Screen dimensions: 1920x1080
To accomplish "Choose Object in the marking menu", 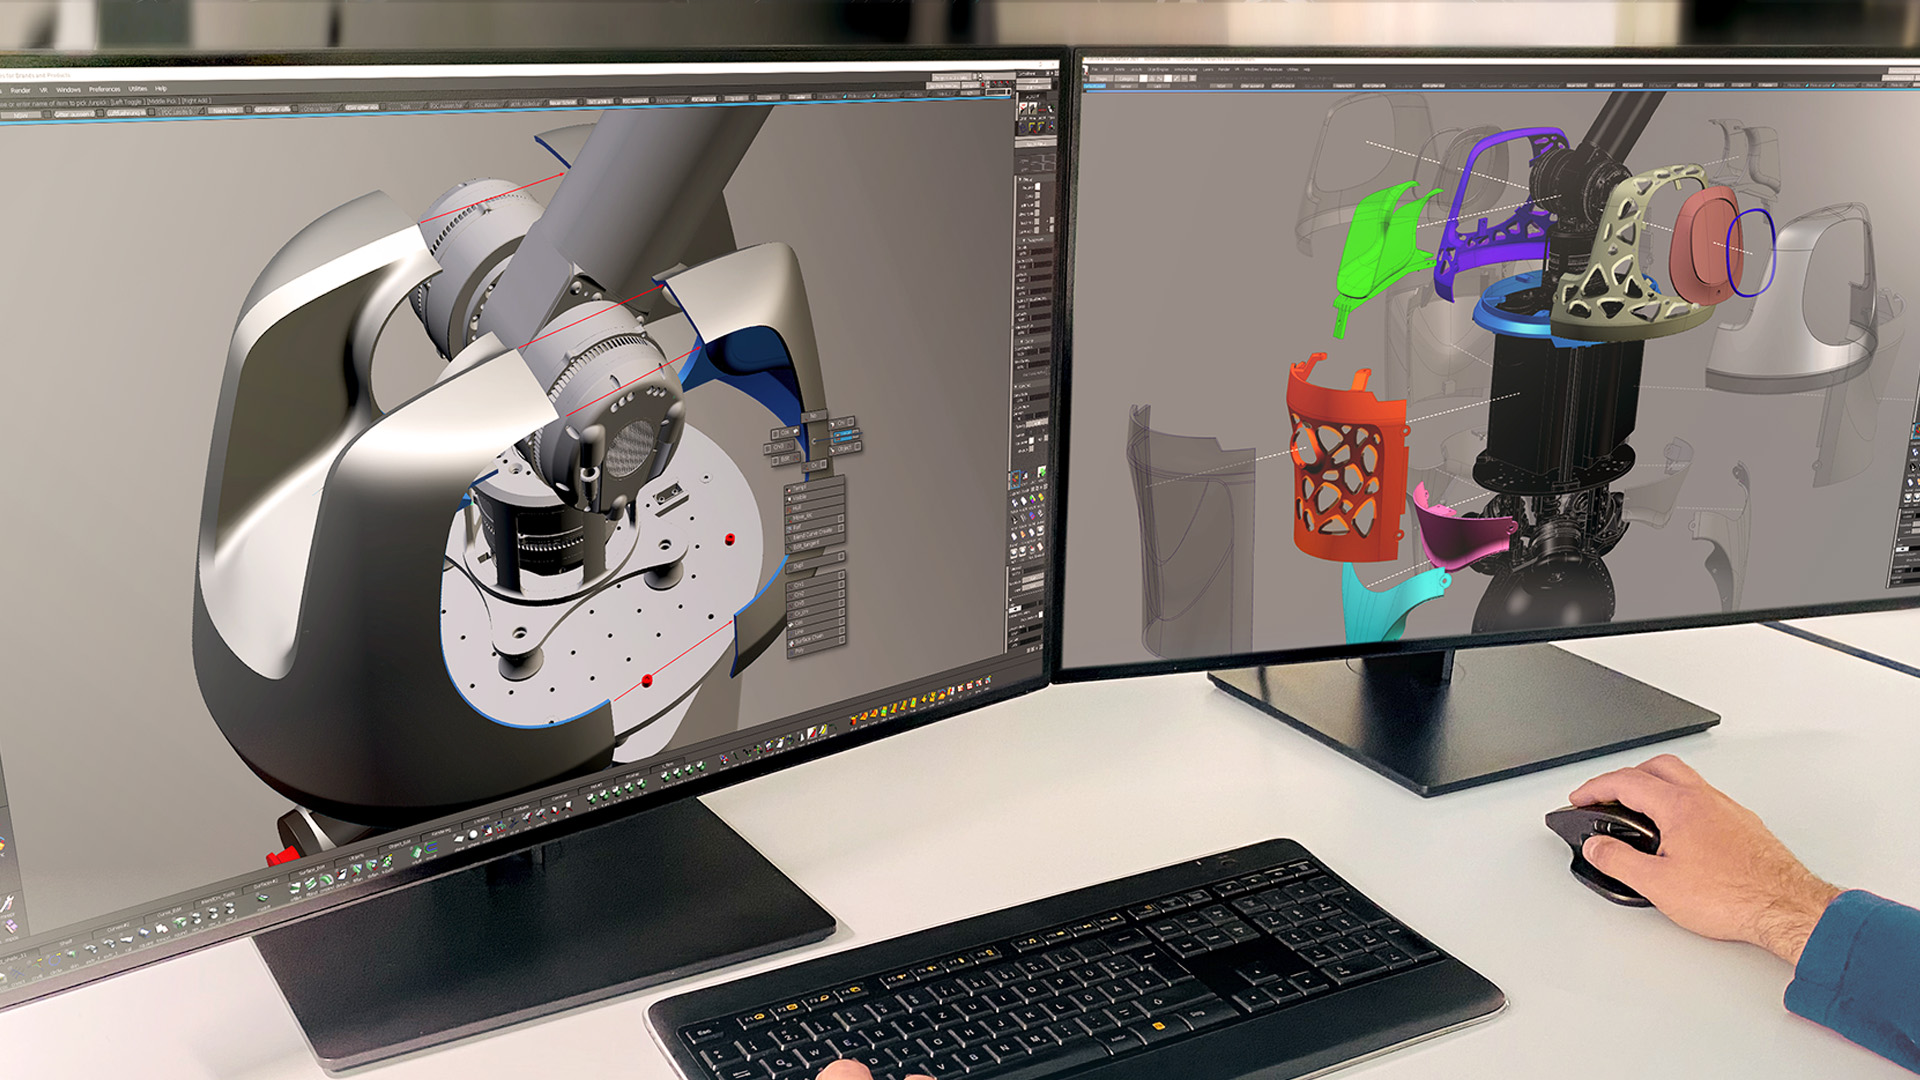I will [x=844, y=449].
